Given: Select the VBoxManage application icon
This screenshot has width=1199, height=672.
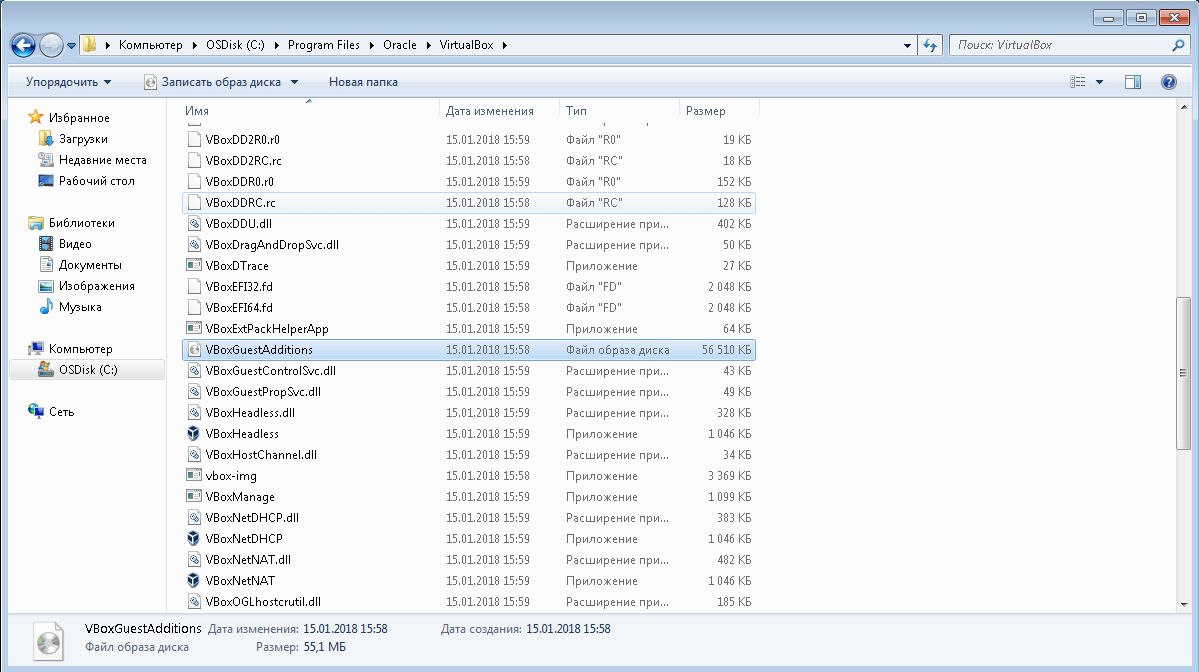Looking at the screenshot, I should tap(194, 496).
